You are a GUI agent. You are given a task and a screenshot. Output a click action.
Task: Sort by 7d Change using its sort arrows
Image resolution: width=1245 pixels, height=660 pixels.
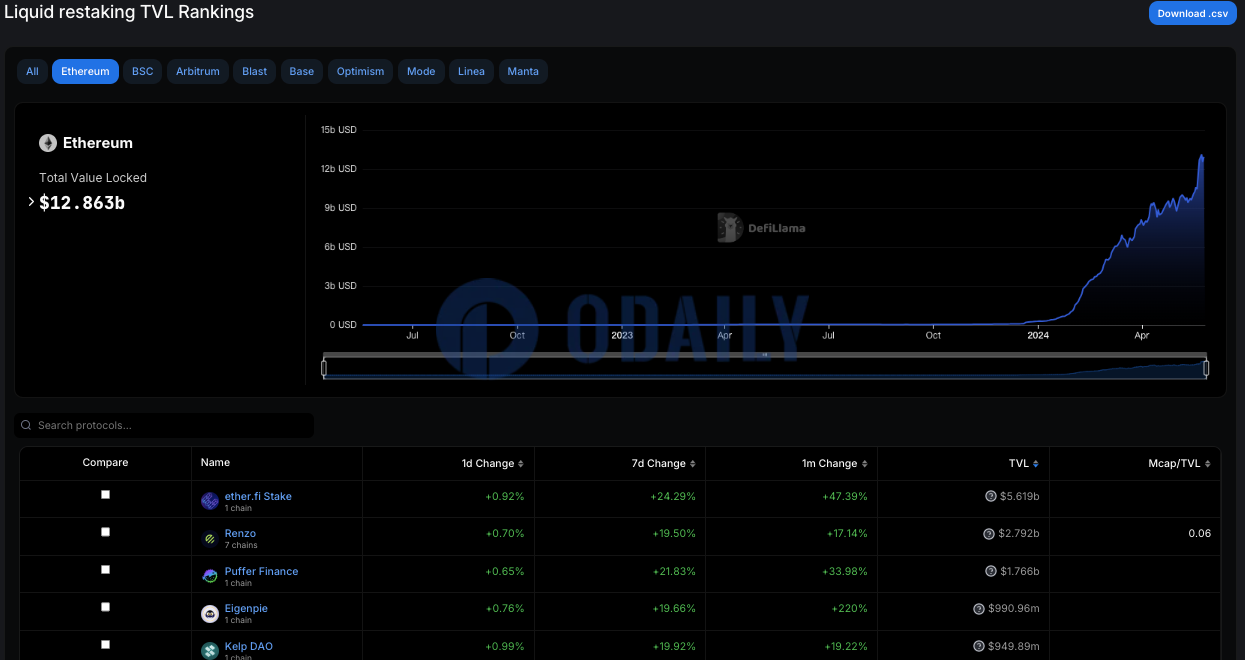click(692, 464)
